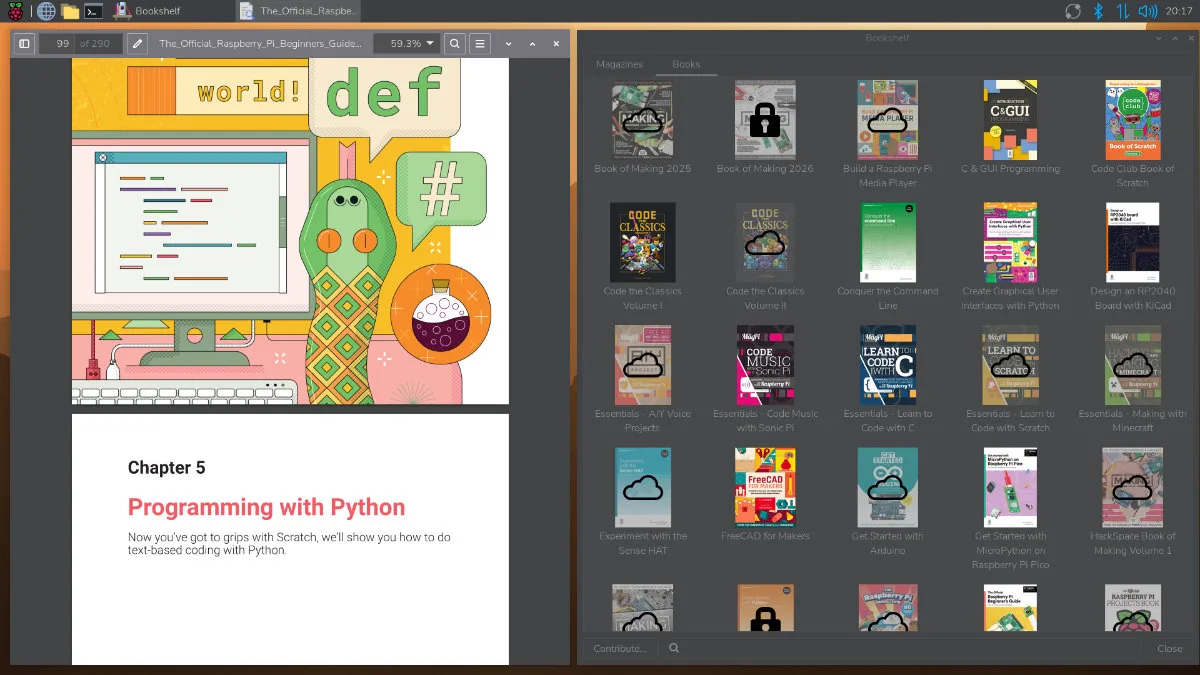1200x675 pixels.
Task: Select the Book of Making 2026 cover
Action: (x=765, y=120)
